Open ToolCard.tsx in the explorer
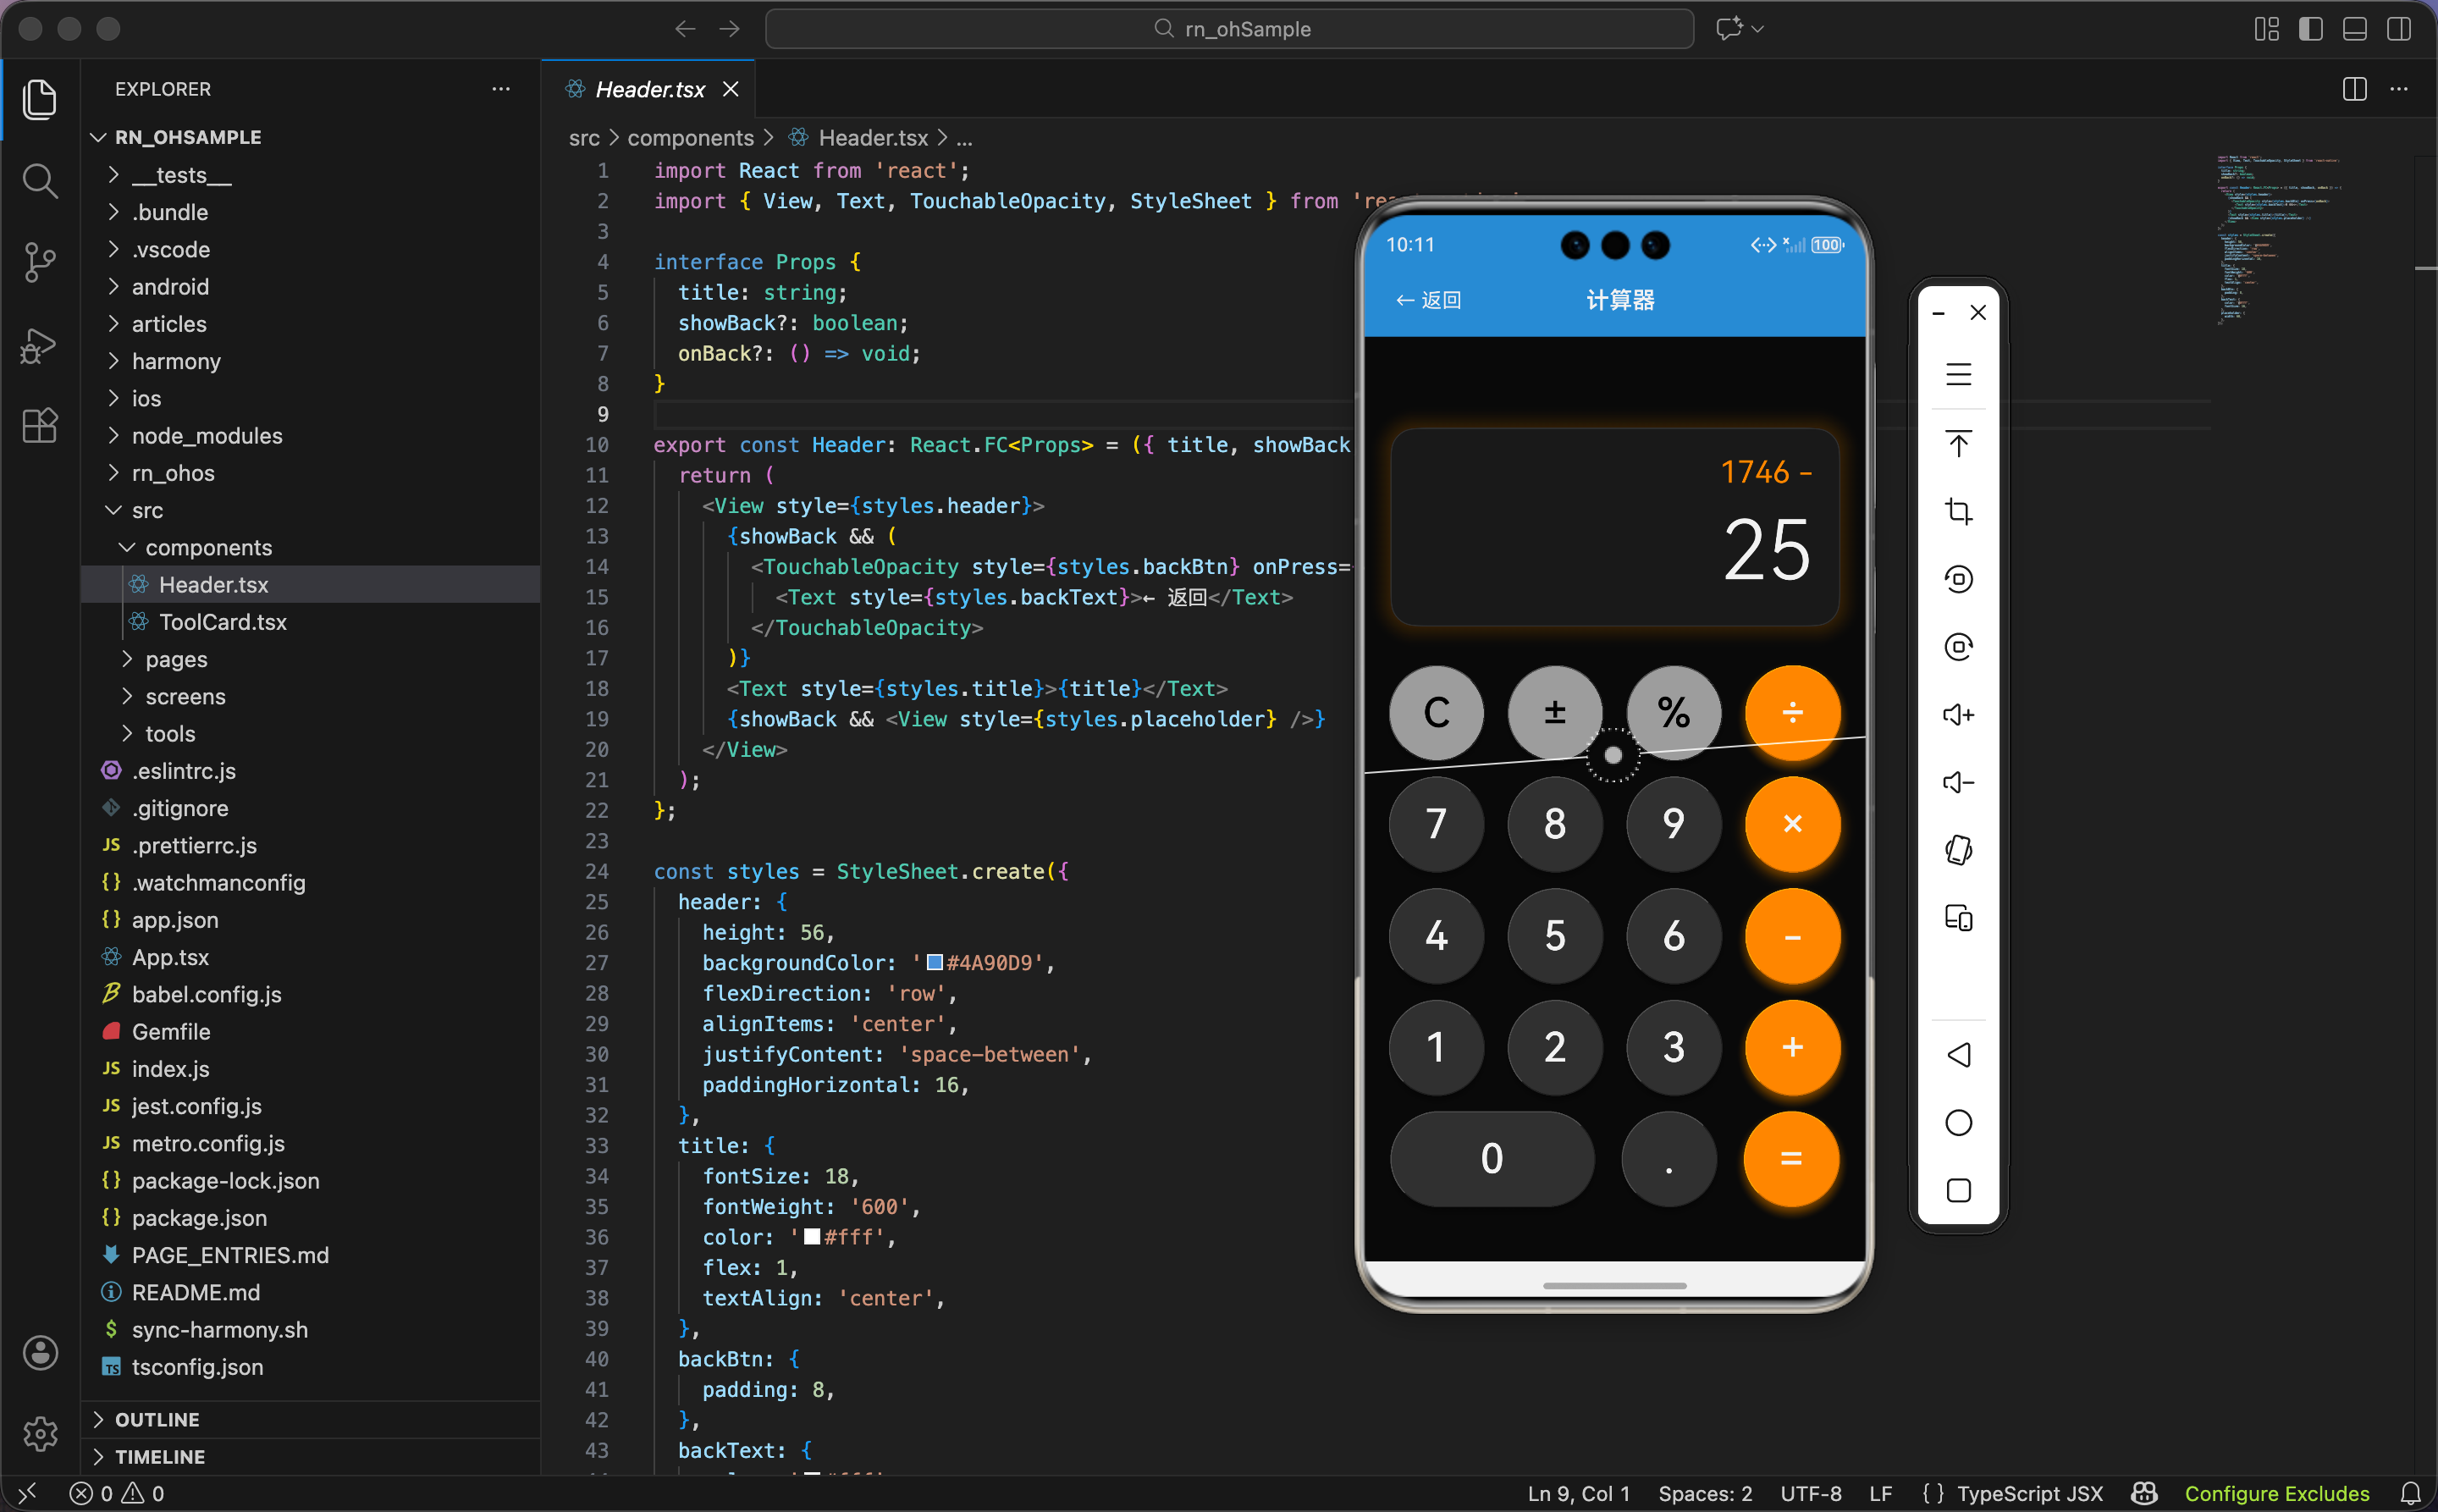 [x=222, y=622]
